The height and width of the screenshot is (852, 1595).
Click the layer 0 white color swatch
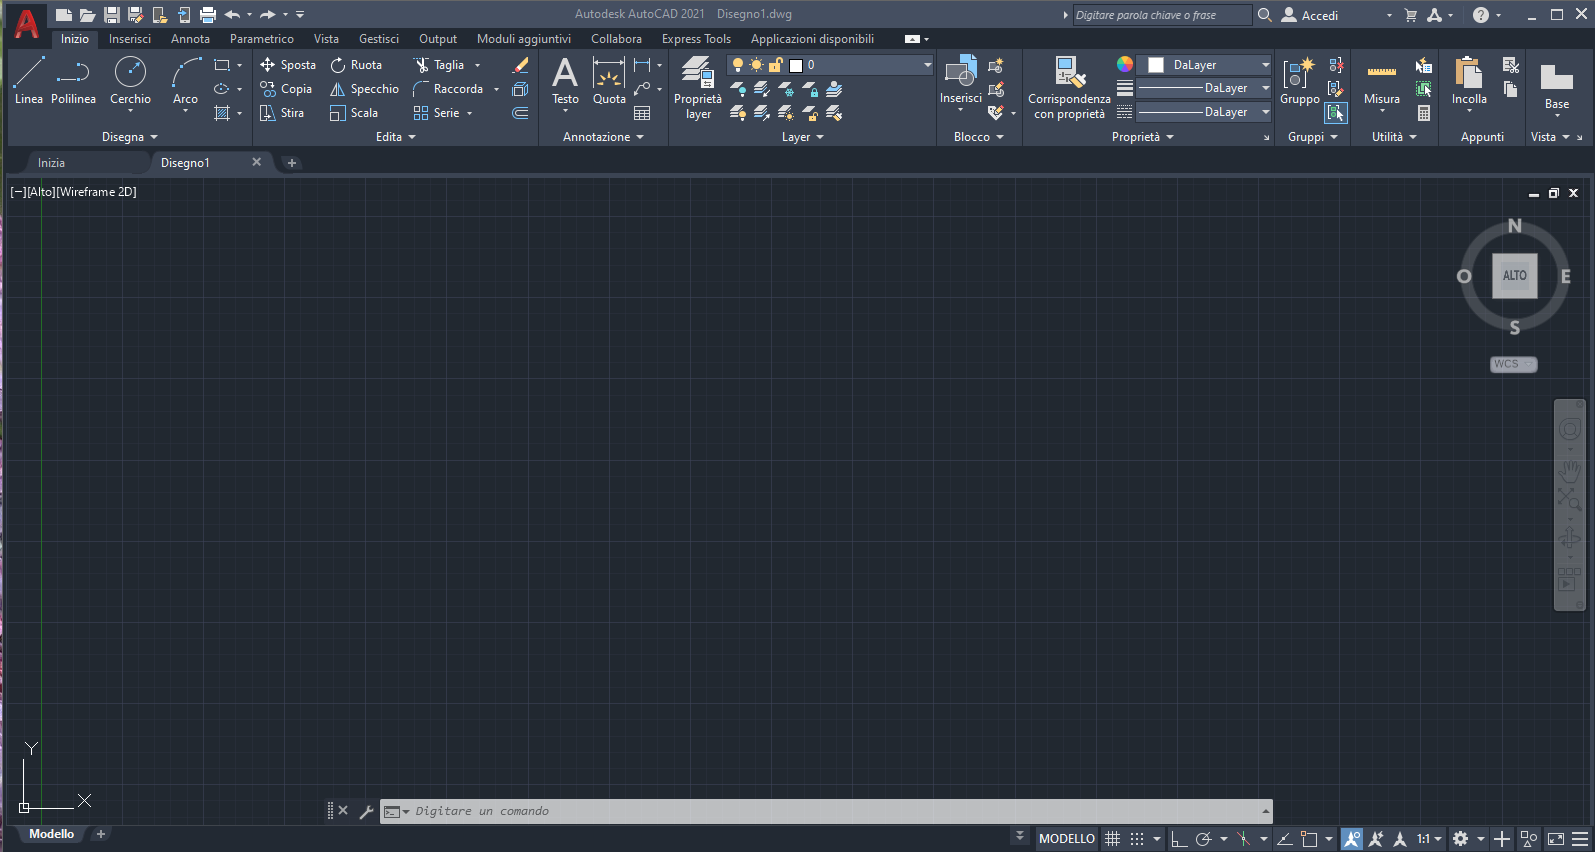pos(796,65)
